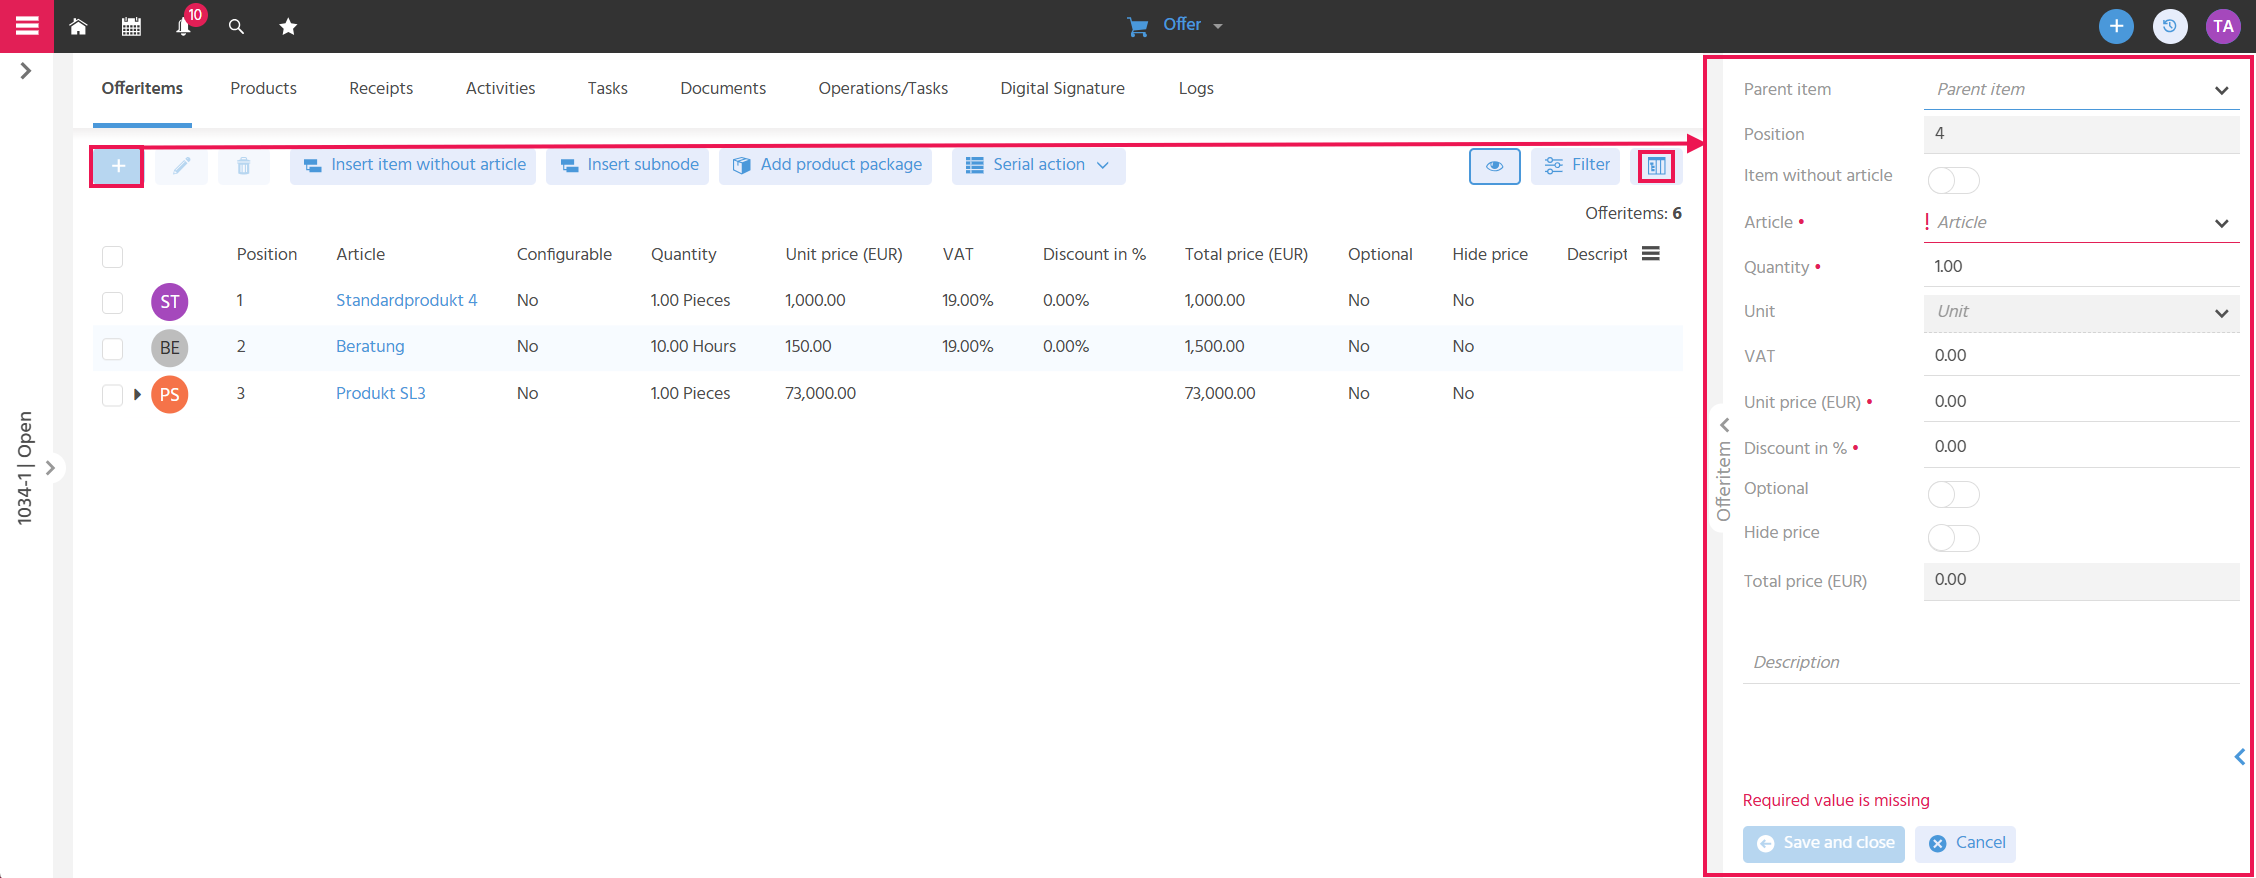Open the column settings icon in table header

(x=1651, y=254)
